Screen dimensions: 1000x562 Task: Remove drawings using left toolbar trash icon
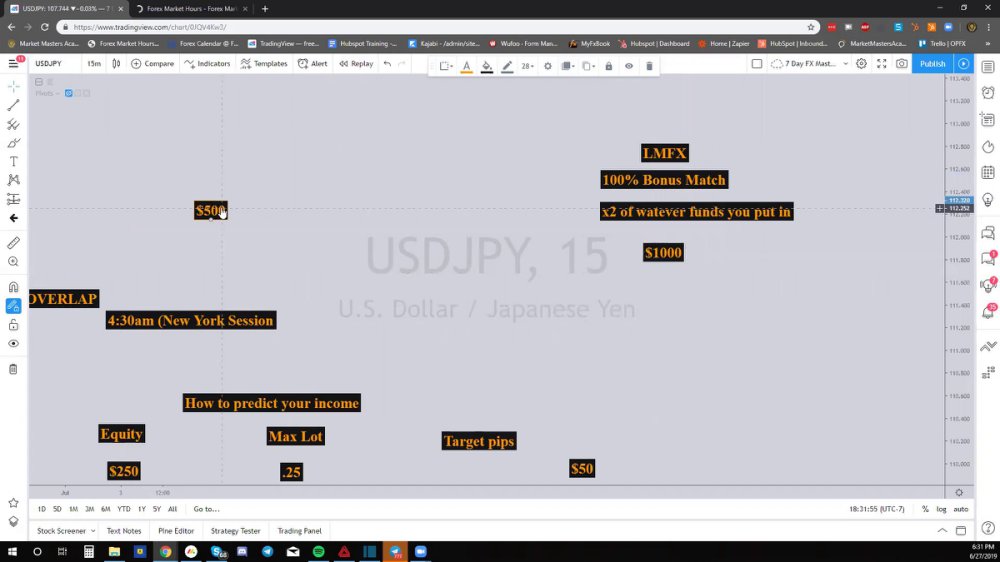pyautogui.click(x=13, y=369)
